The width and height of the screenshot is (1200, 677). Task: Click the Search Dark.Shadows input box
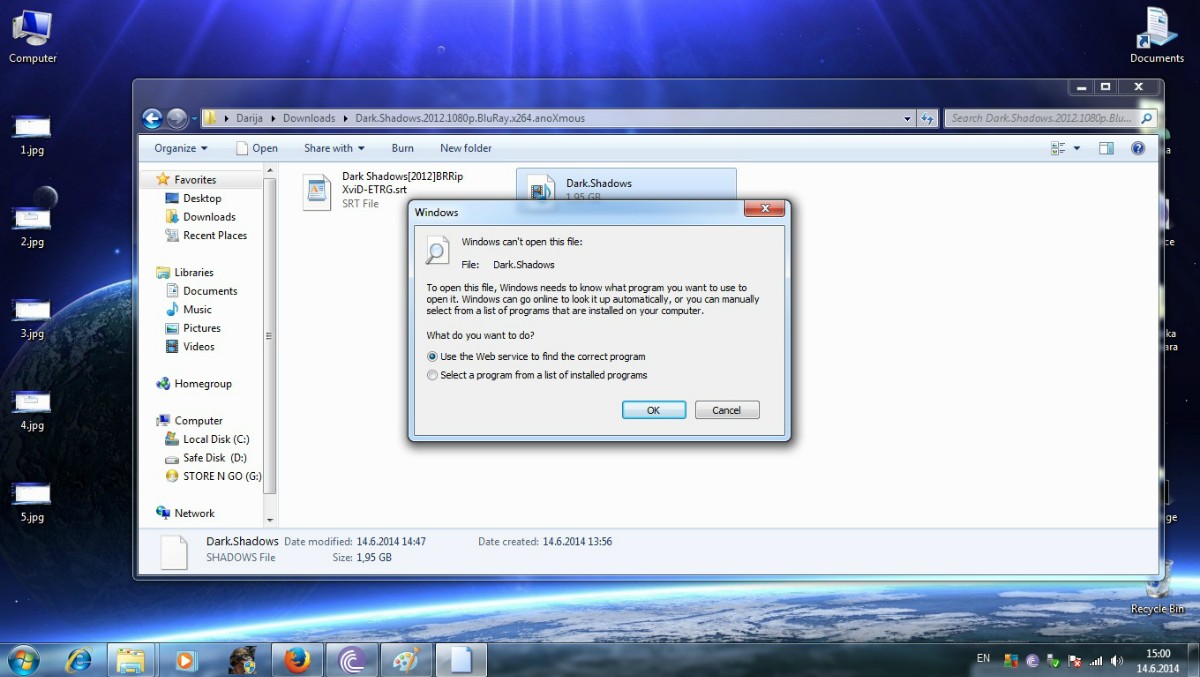pyautogui.click(x=1042, y=118)
